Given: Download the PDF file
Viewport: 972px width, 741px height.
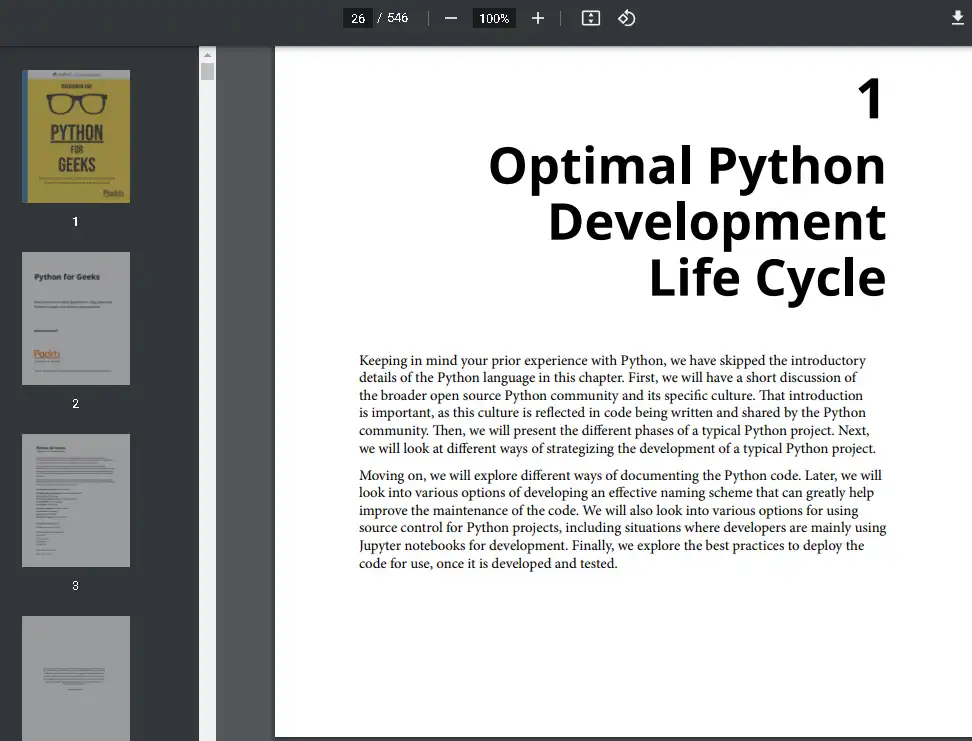Looking at the screenshot, I should point(957,18).
